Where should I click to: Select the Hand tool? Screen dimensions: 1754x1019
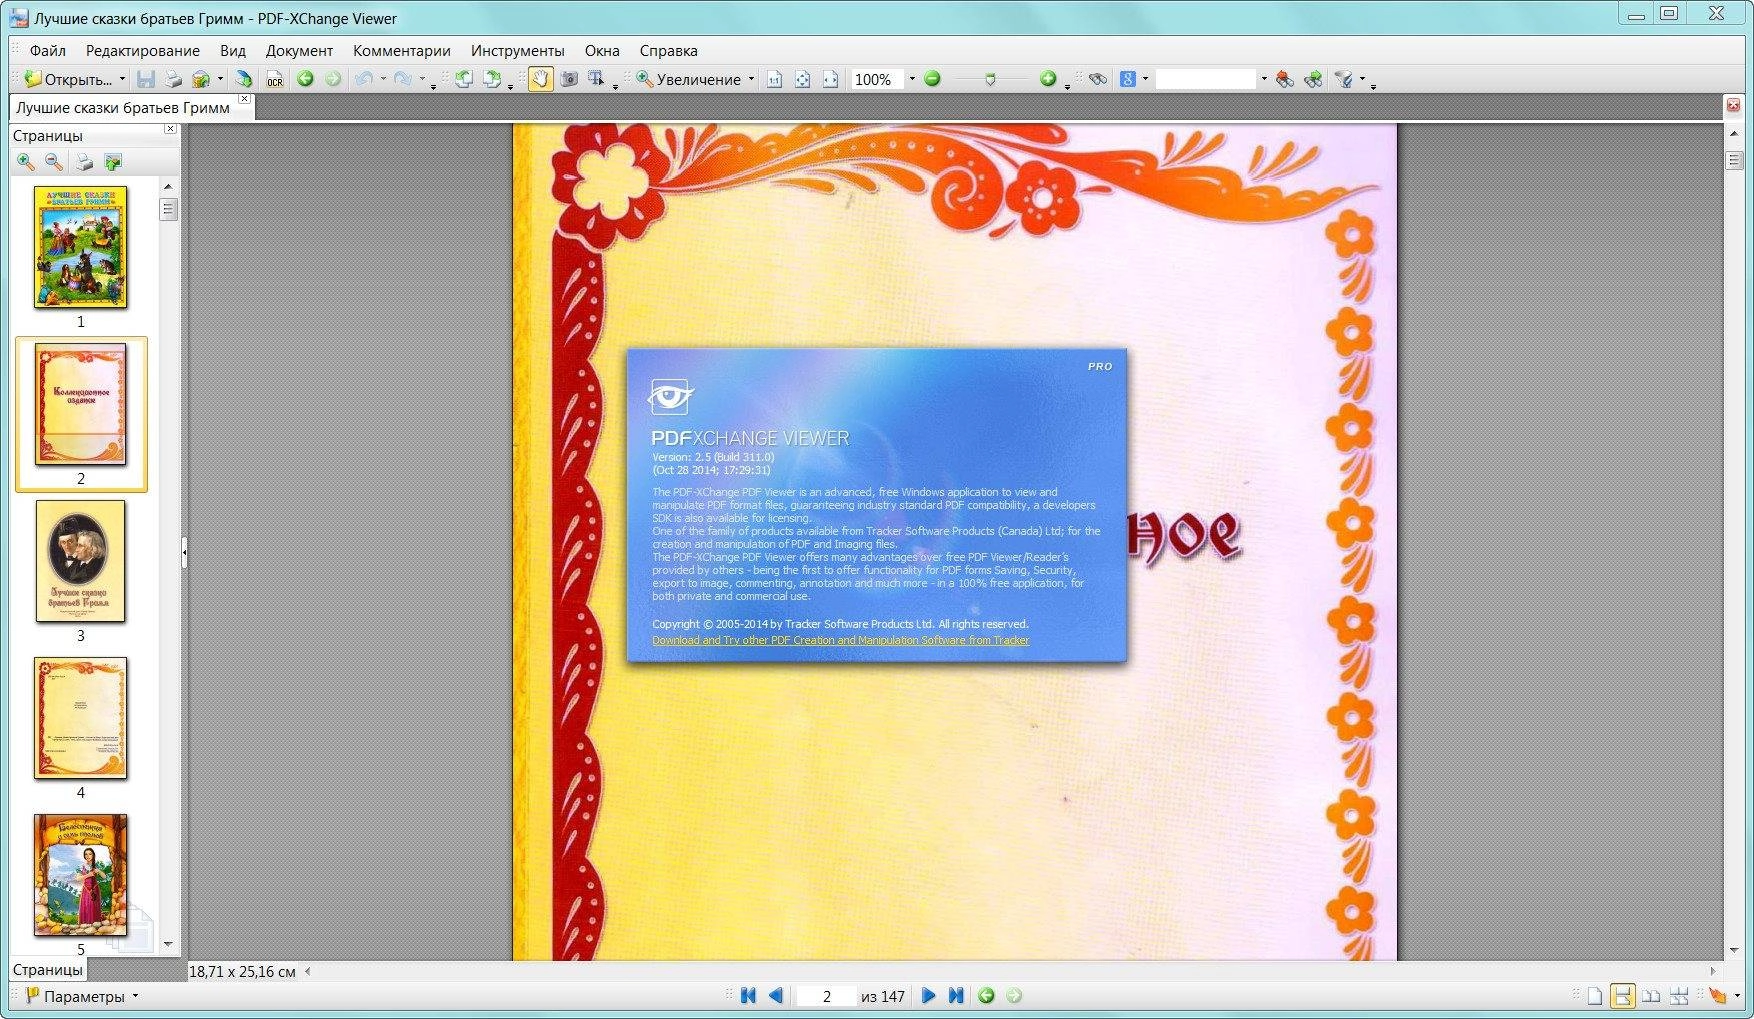pos(540,79)
